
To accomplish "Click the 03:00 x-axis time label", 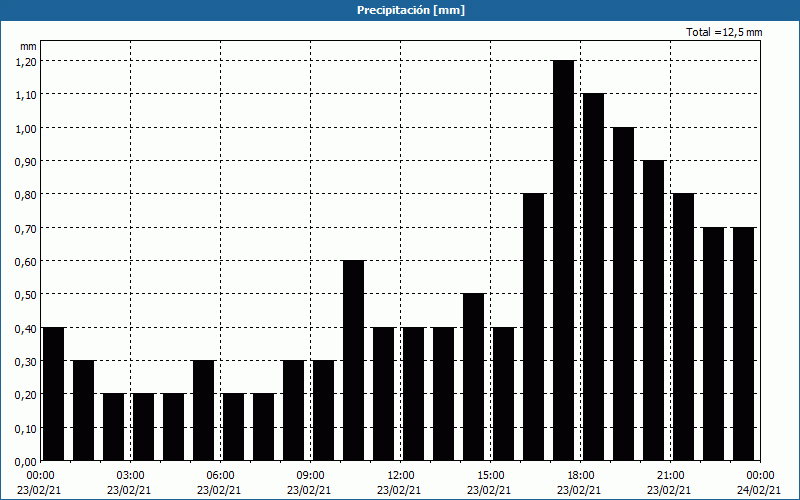I will [130, 476].
